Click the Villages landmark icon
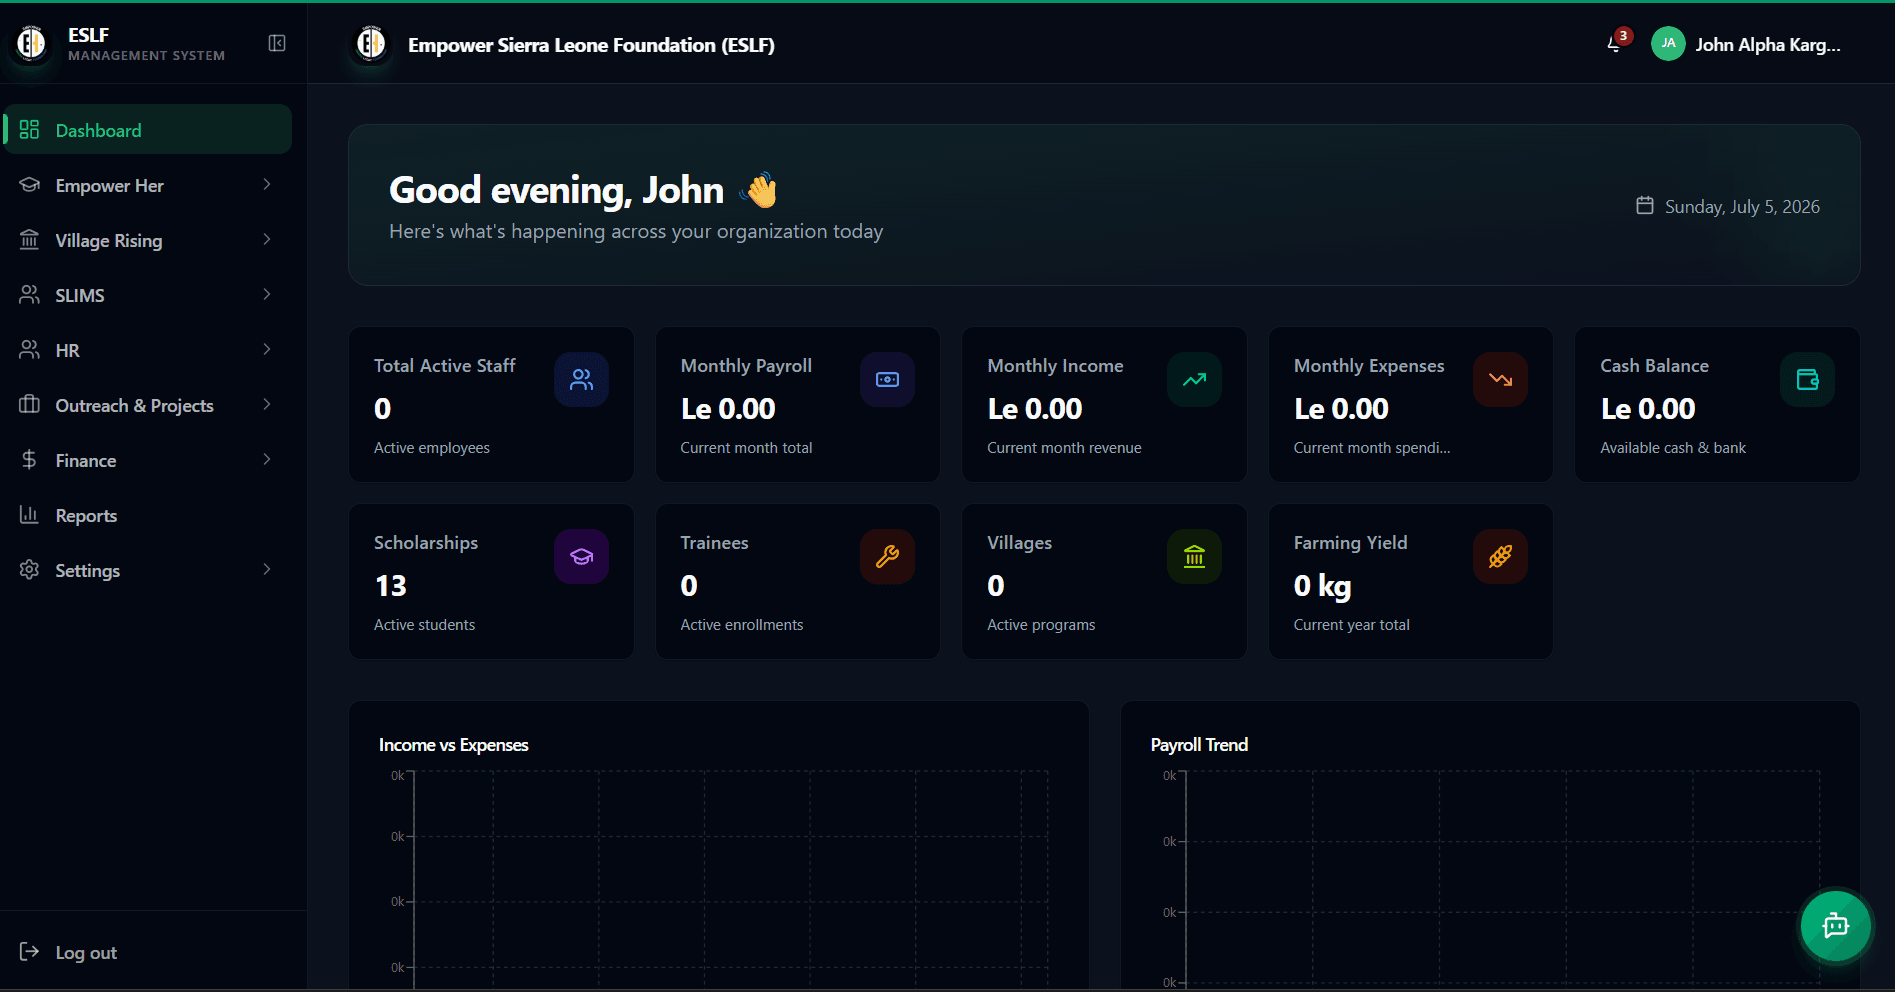Screen dimensions: 1895x992 [1194, 556]
